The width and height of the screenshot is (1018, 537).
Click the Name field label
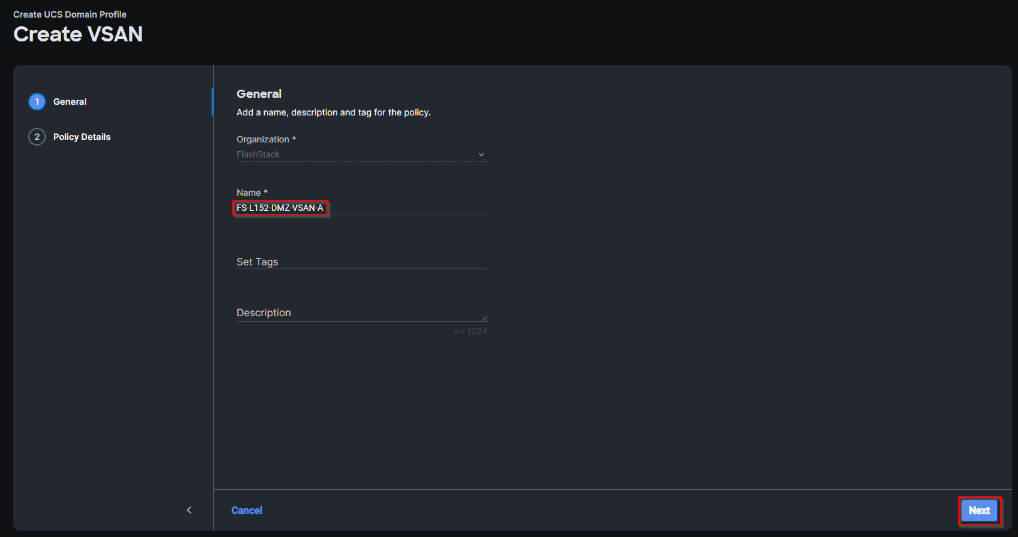(x=251, y=192)
